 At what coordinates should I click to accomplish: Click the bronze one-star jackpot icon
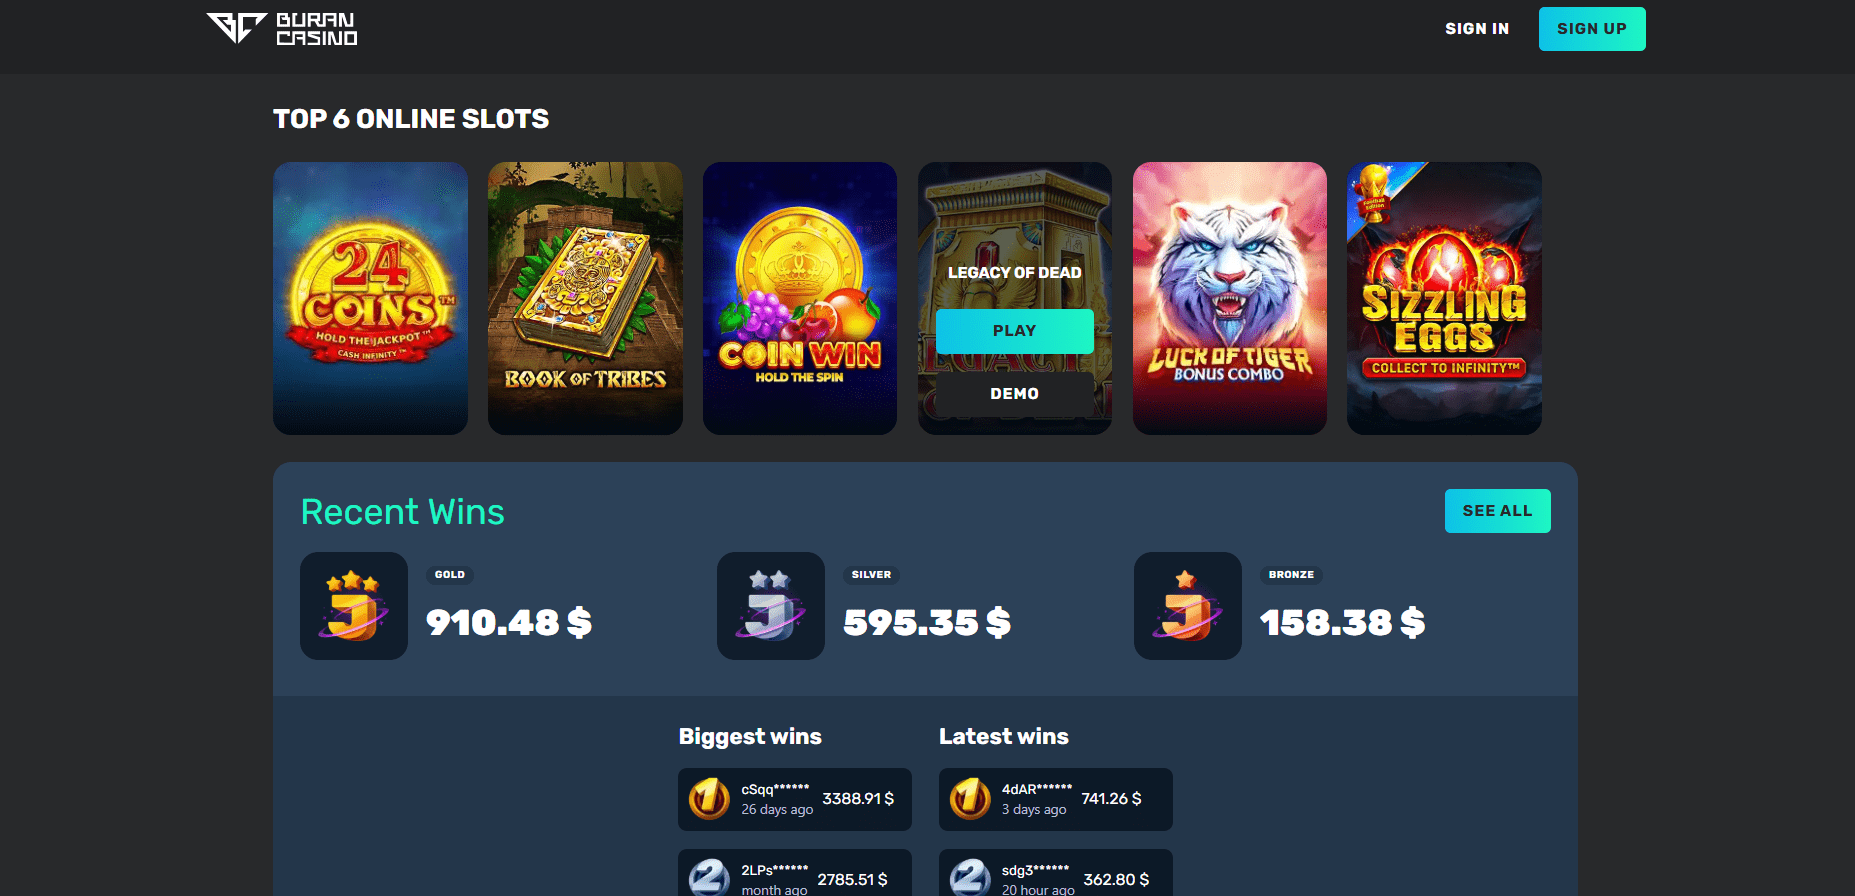click(x=1188, y=606)
